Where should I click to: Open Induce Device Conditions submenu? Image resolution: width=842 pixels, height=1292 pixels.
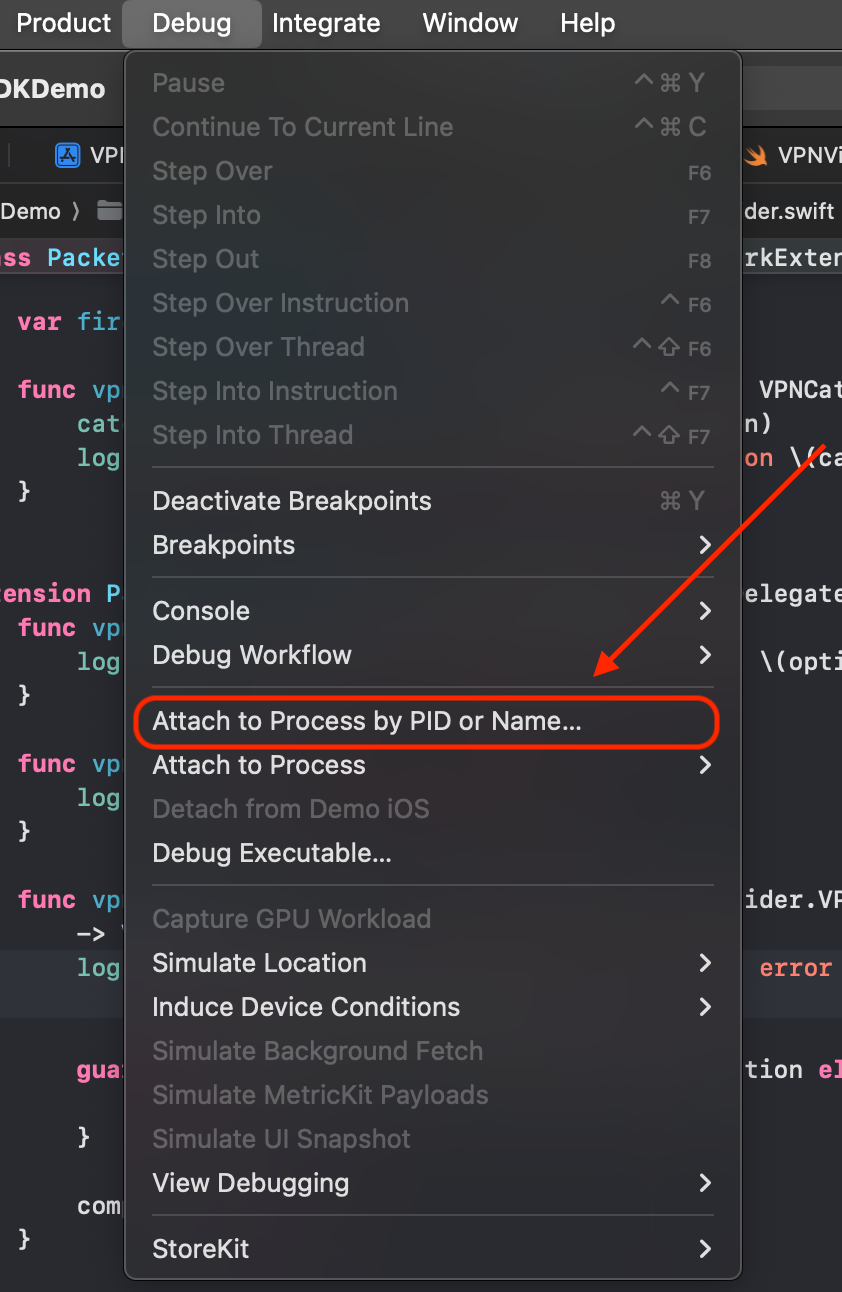[x=432, y=1007]
